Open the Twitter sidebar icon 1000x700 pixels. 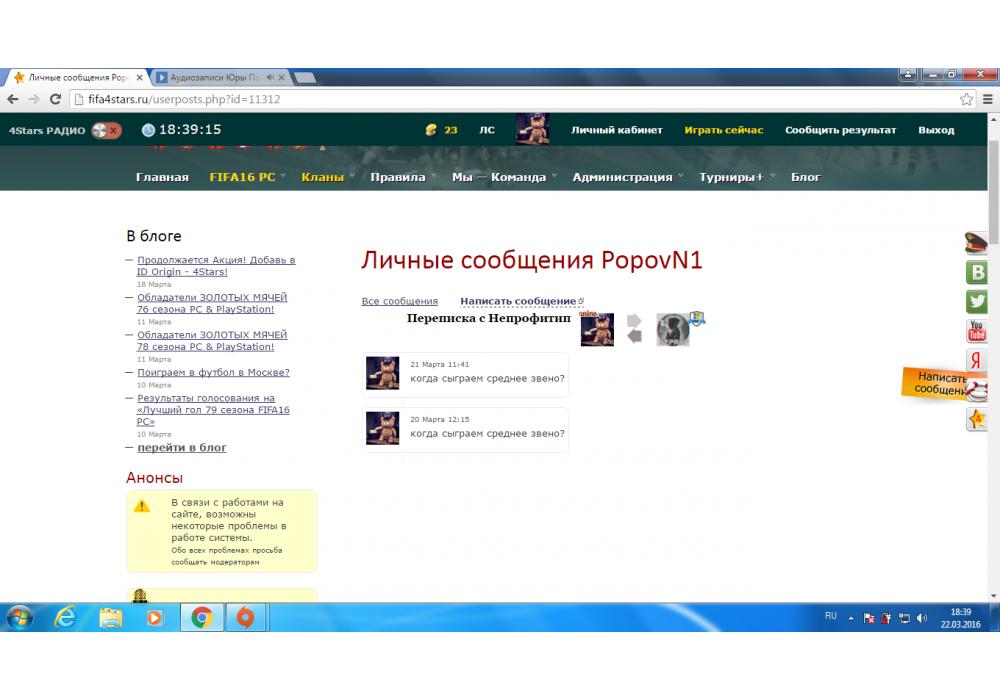(977, 301)
